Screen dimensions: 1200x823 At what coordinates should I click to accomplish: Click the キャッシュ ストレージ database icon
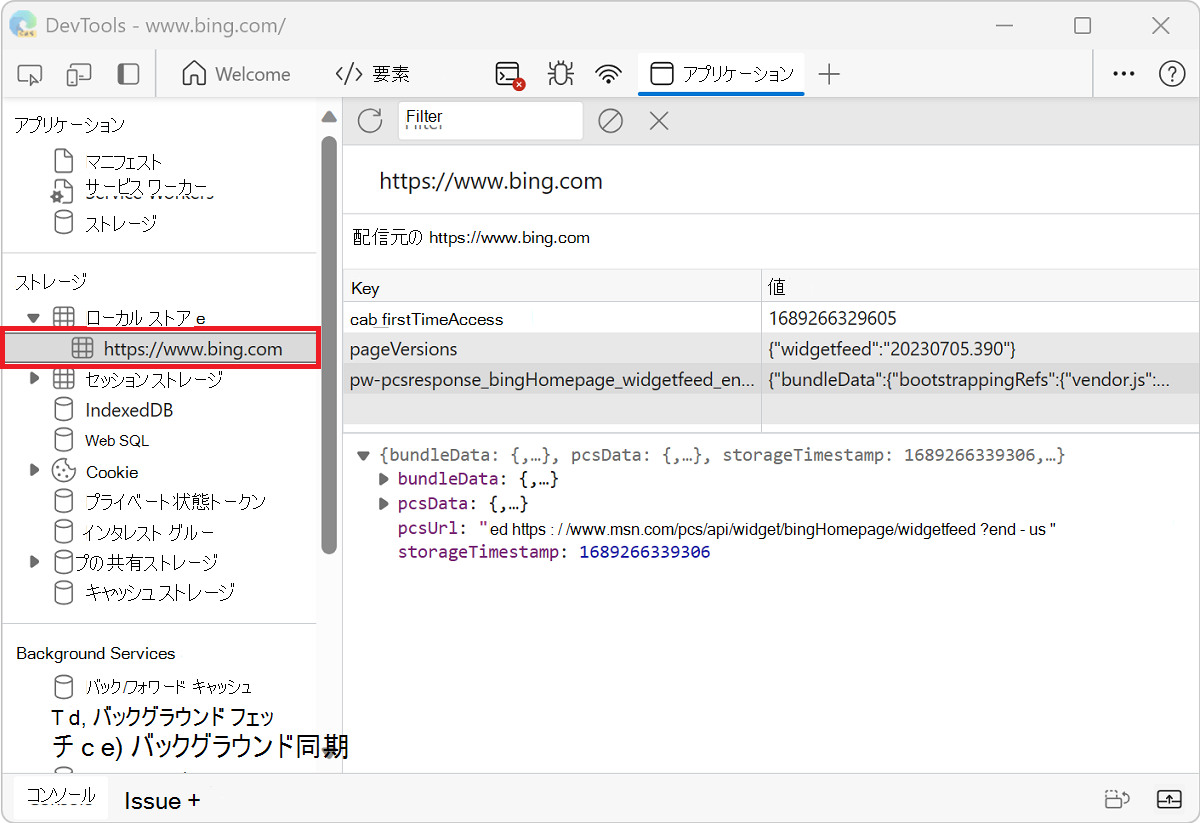[x=64, y=592]
